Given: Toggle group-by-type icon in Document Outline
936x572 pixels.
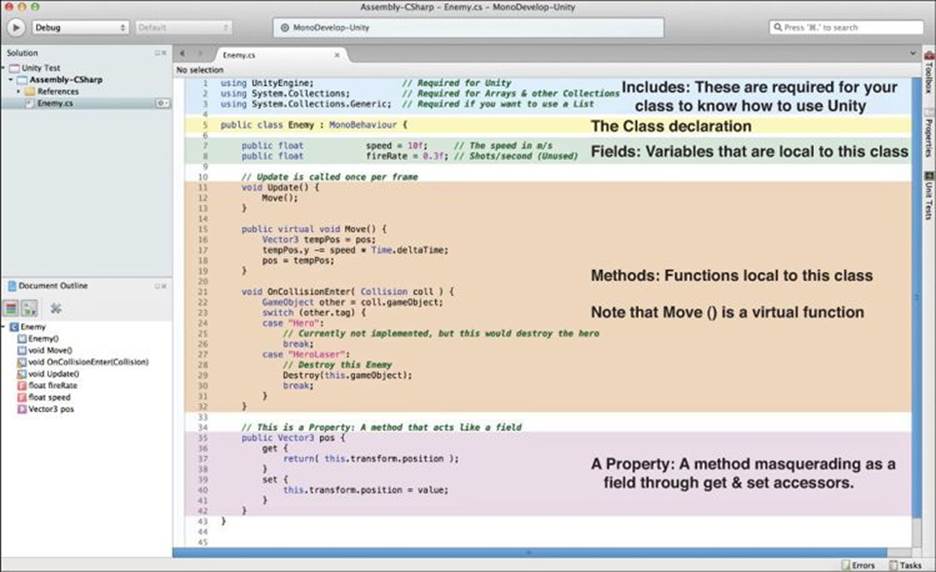Looking at the screenshot, I should [11, 308].
